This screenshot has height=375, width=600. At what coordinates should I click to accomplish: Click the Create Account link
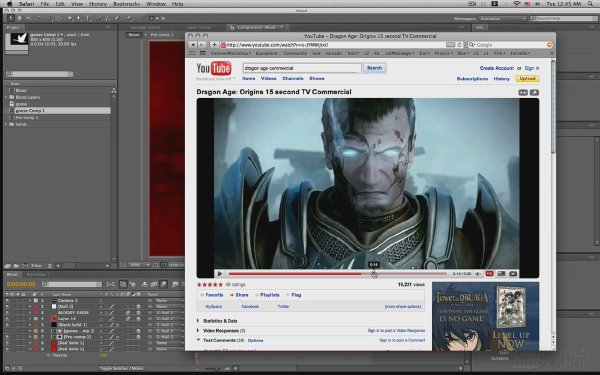[497, 68]
